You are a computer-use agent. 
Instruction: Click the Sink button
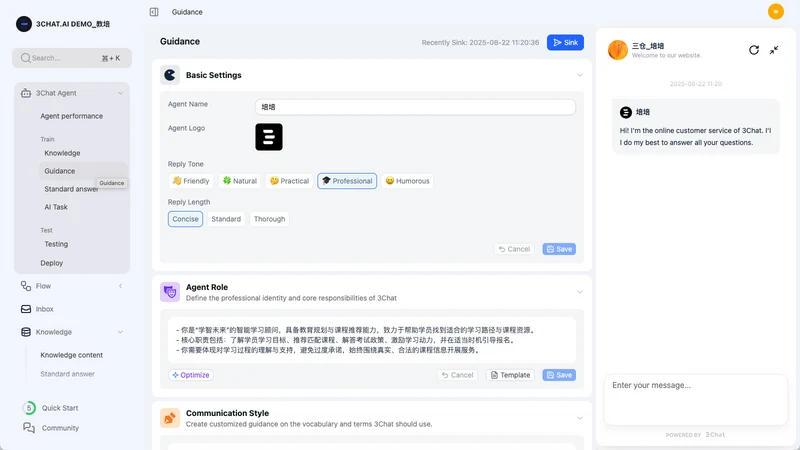565,42
